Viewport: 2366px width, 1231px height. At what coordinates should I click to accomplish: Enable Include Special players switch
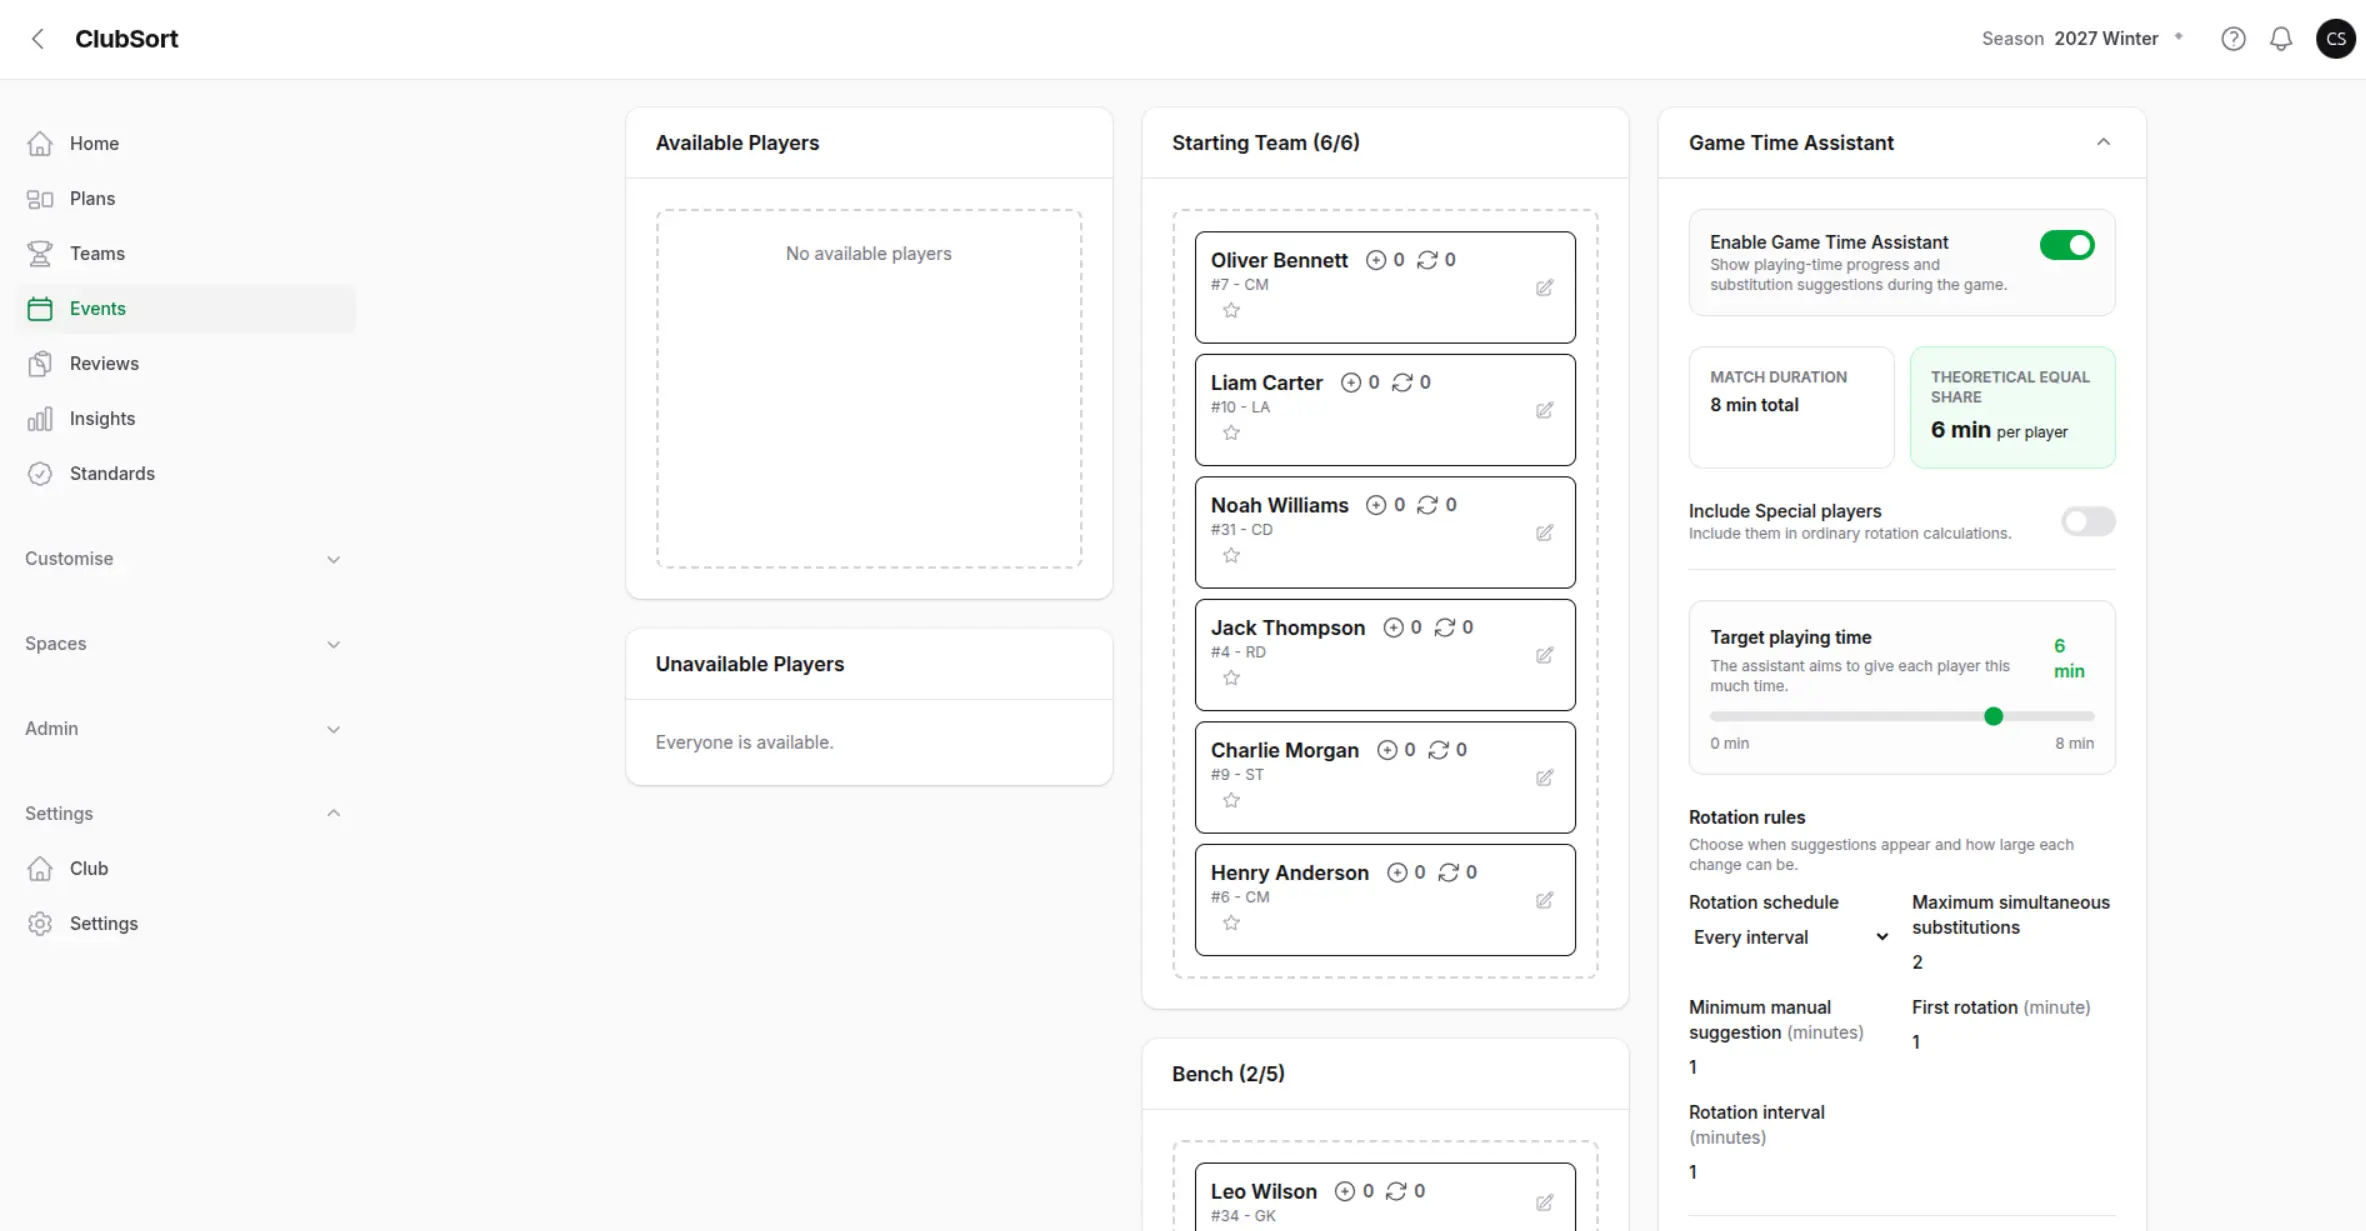(x=2088, y=521)
